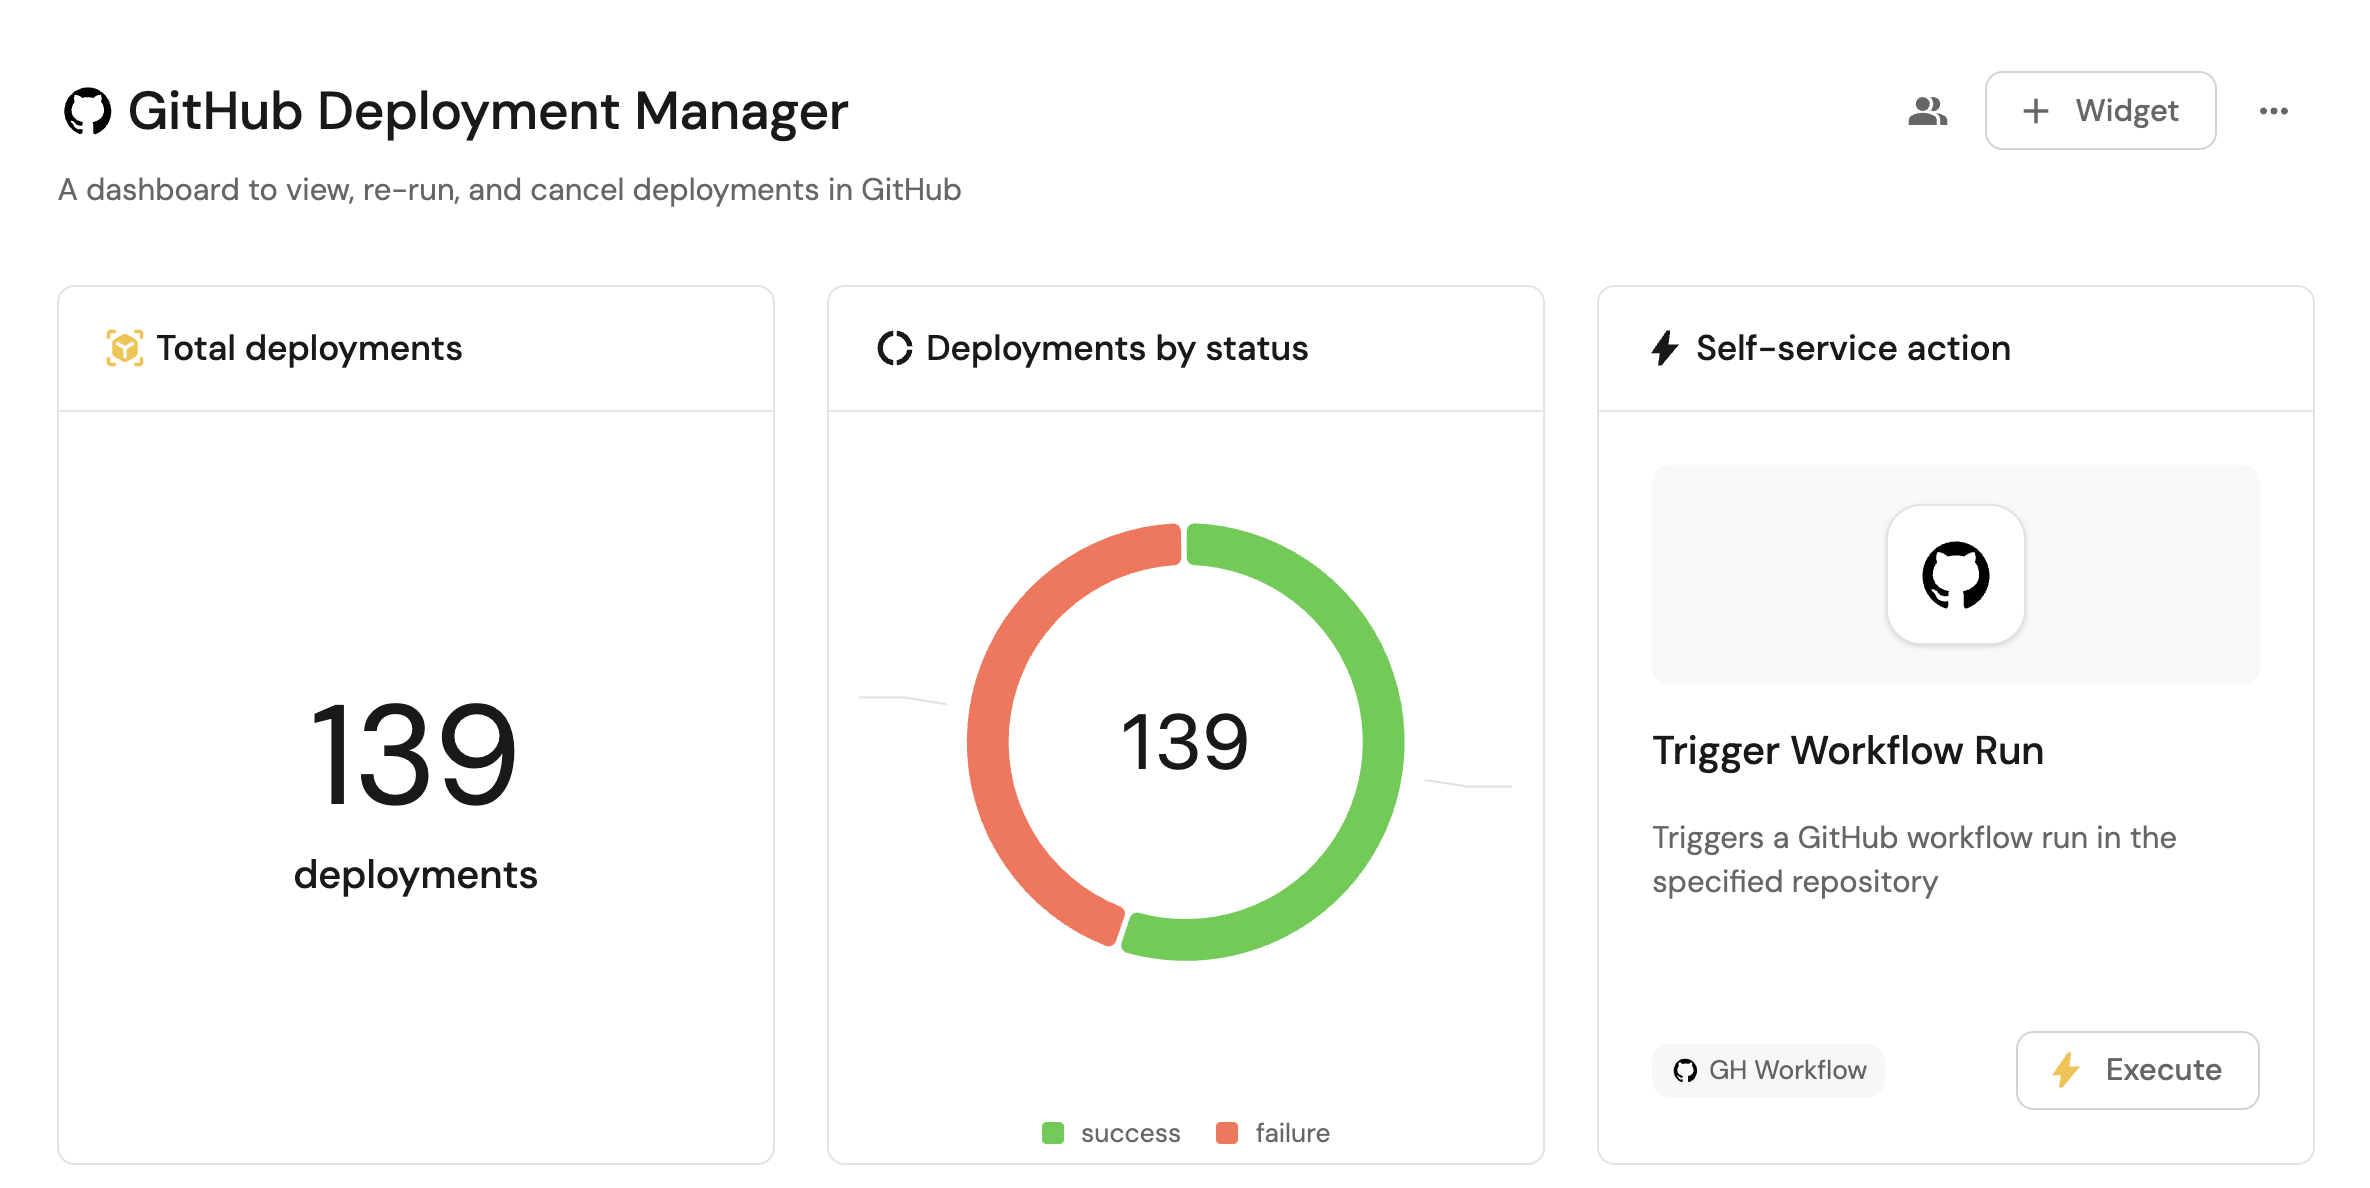Click the plus Widget button
Image resolution: width=2370 pixels, height=1188 pixels.
[x=2100, y=111]
